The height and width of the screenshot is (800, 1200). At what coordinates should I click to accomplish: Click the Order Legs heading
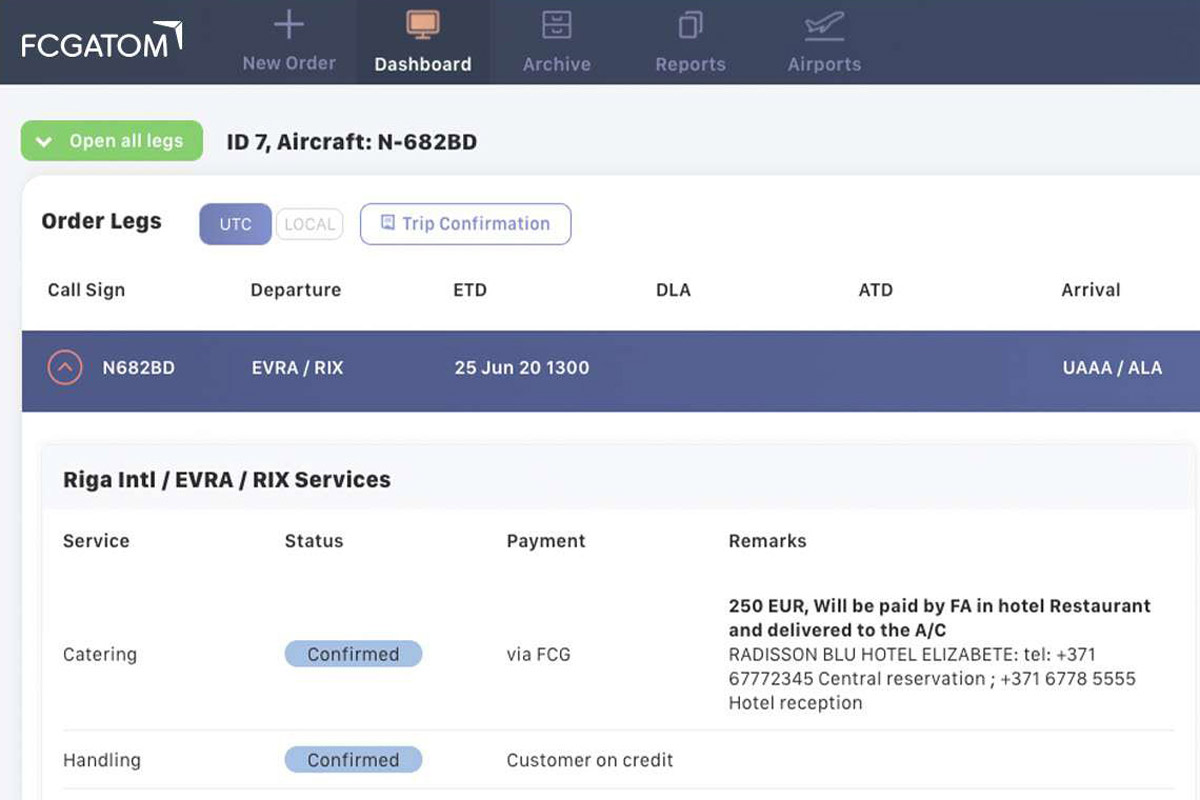[101, 222]
